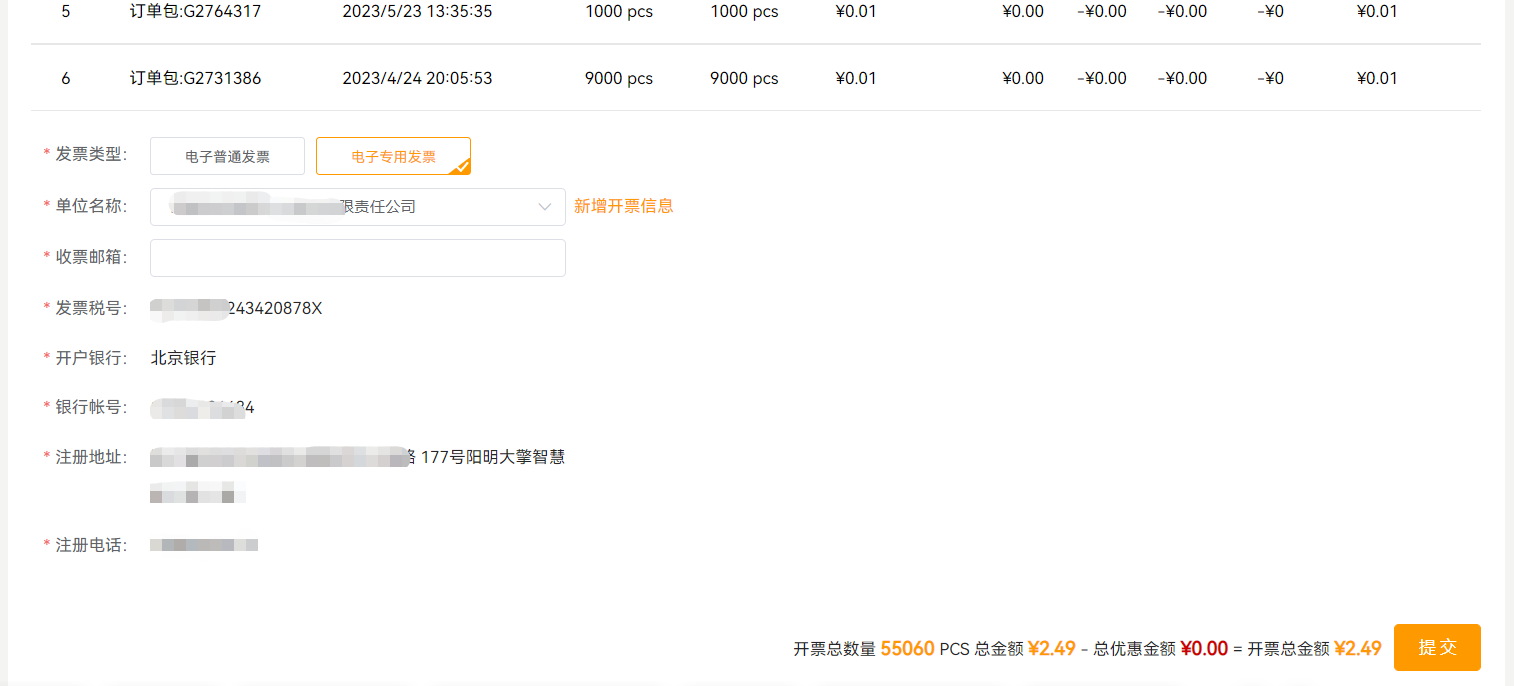
Task: Select order package G2731386 in row 6
Action: 195,78
